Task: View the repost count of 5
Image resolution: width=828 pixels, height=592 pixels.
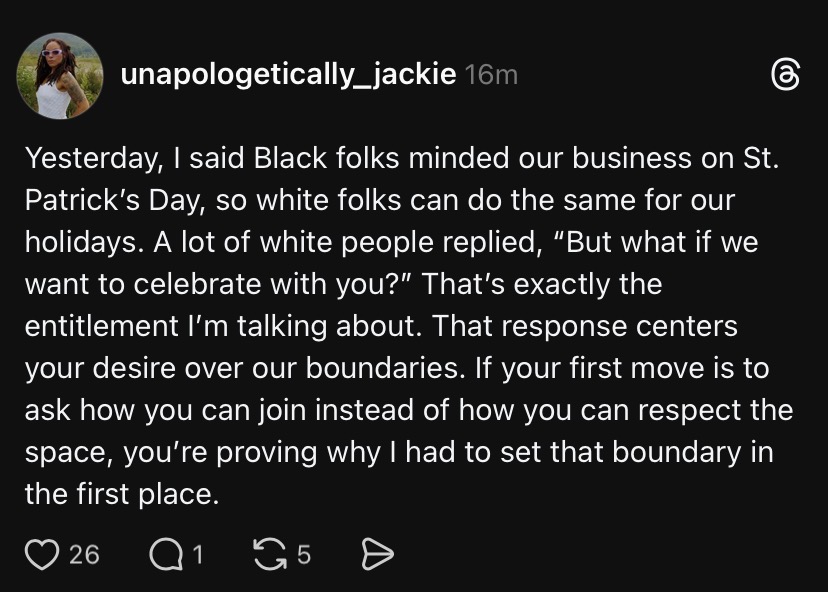Action: [x=304, y=555]
